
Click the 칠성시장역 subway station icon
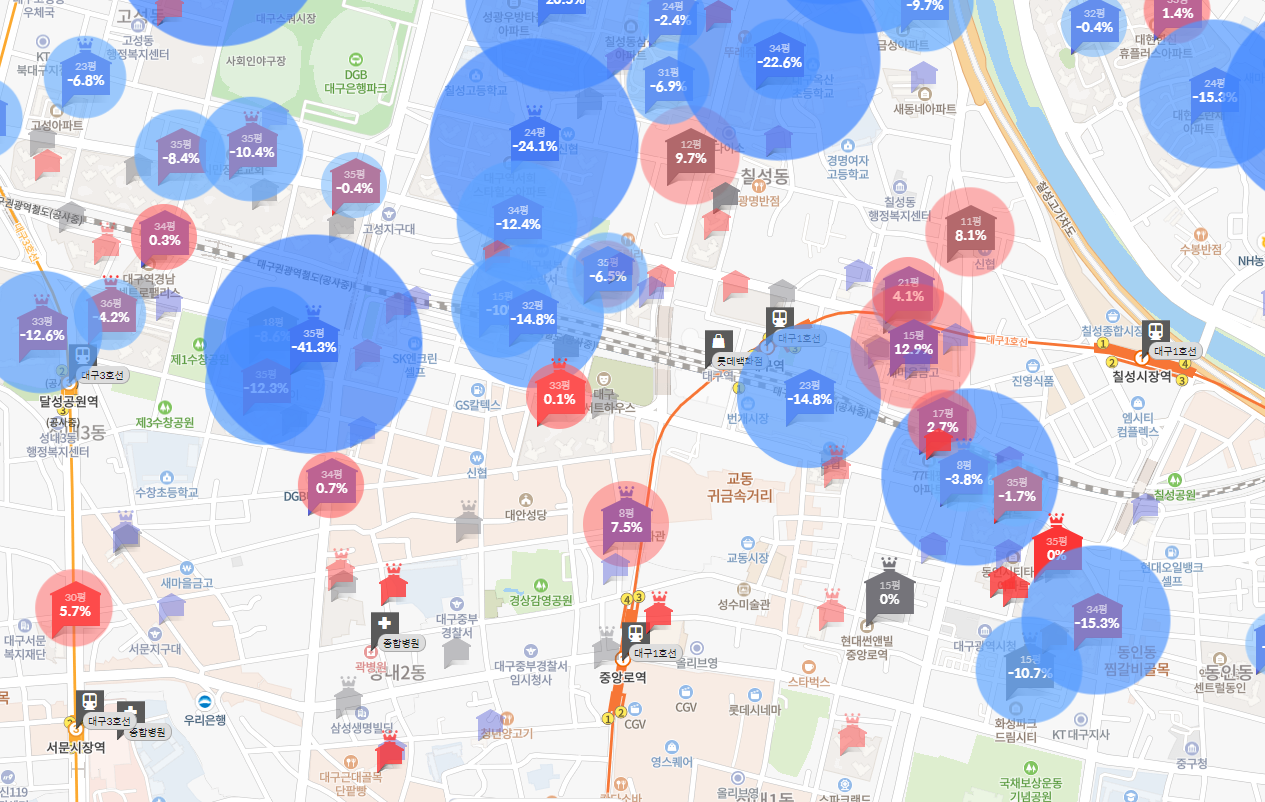[x=1157, y=333]
